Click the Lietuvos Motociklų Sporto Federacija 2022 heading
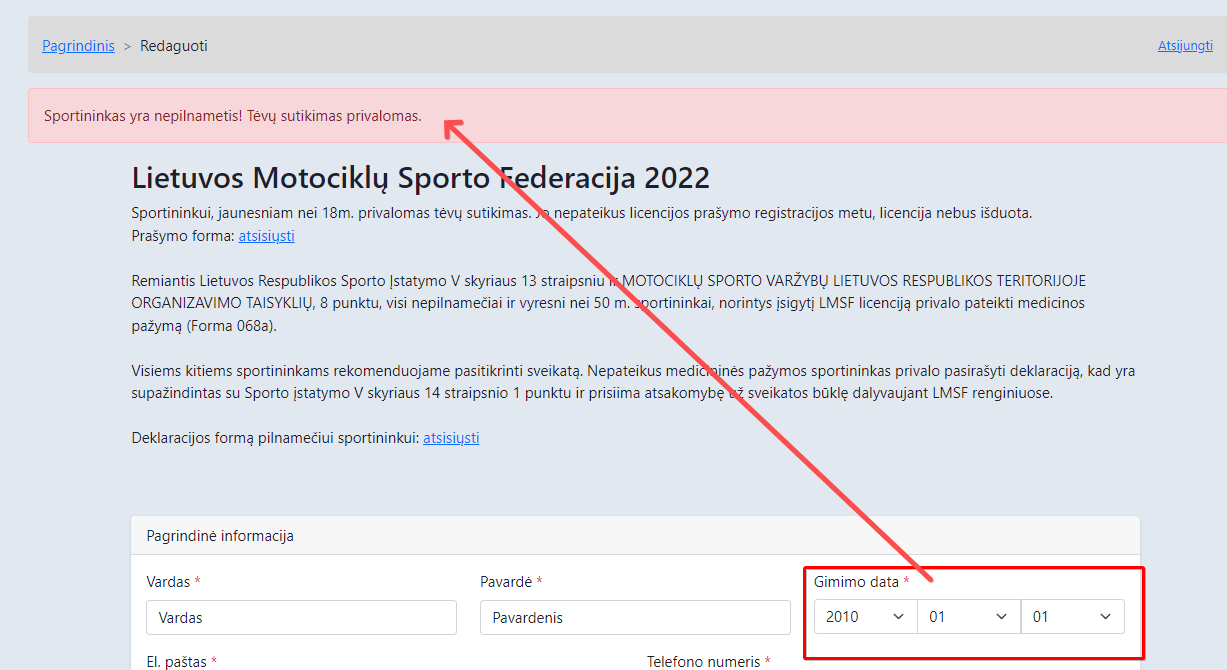Screen dimensions: 1227x670 tap(421, 178)
